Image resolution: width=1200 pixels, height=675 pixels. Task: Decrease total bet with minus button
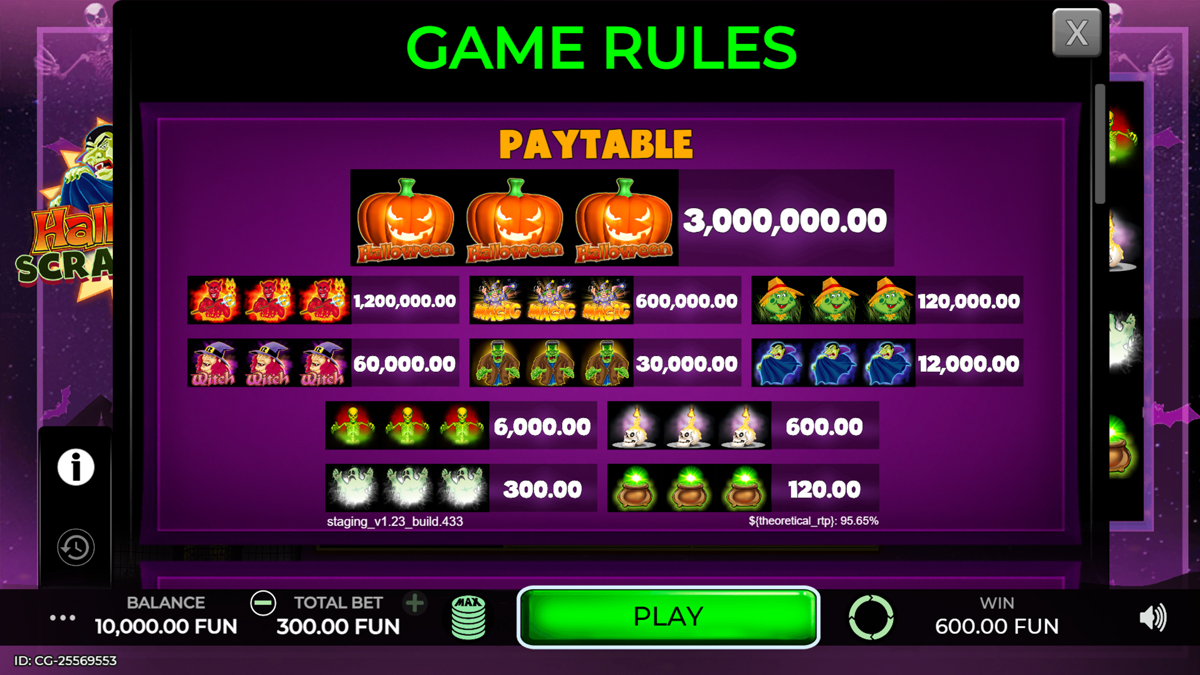(263, 603)
